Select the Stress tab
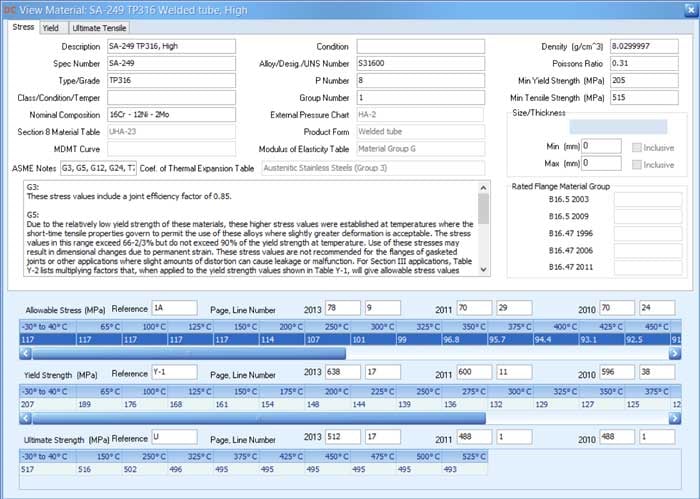The height and width of the screenshot is (499, 700). 22,28
